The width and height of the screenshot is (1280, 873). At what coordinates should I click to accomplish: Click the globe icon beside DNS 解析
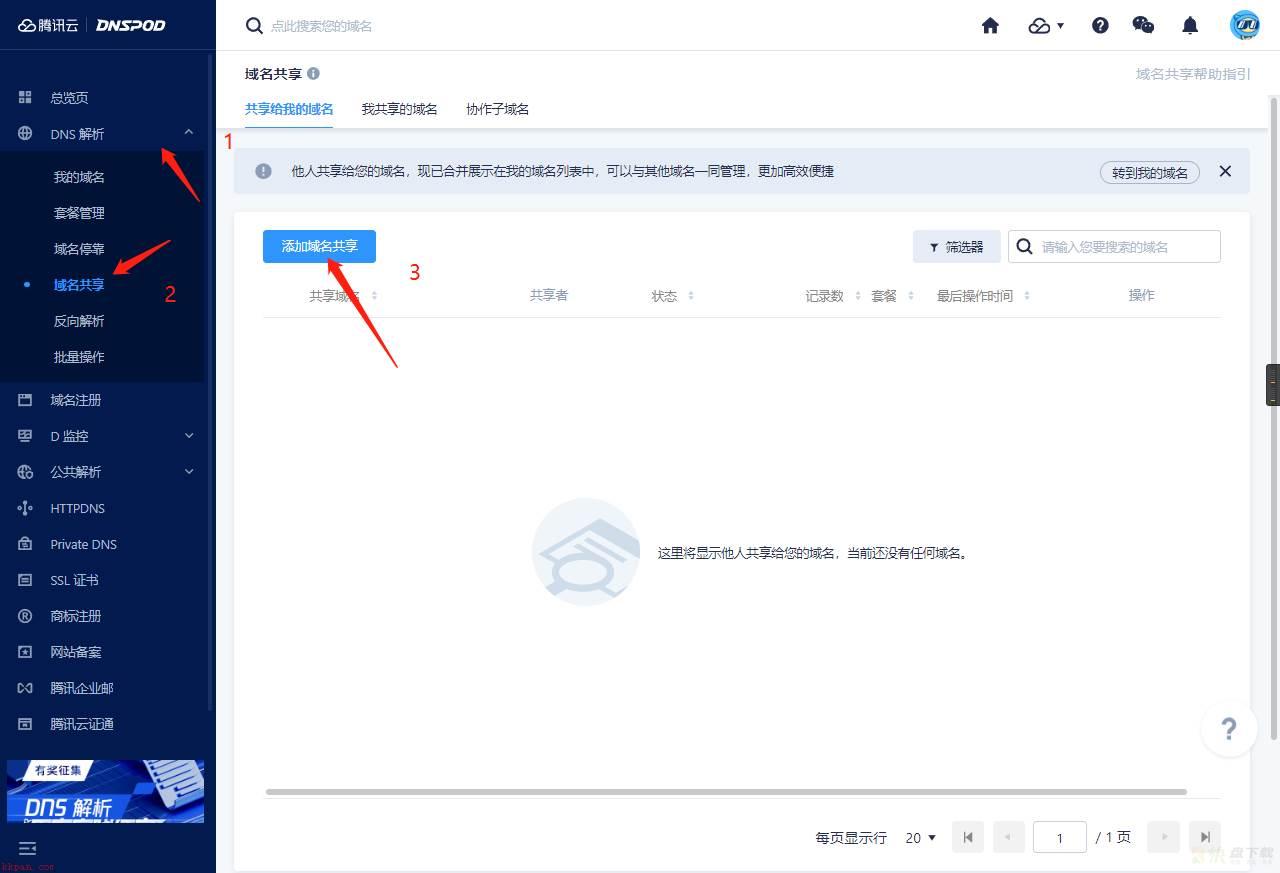[x=25, y=133]
